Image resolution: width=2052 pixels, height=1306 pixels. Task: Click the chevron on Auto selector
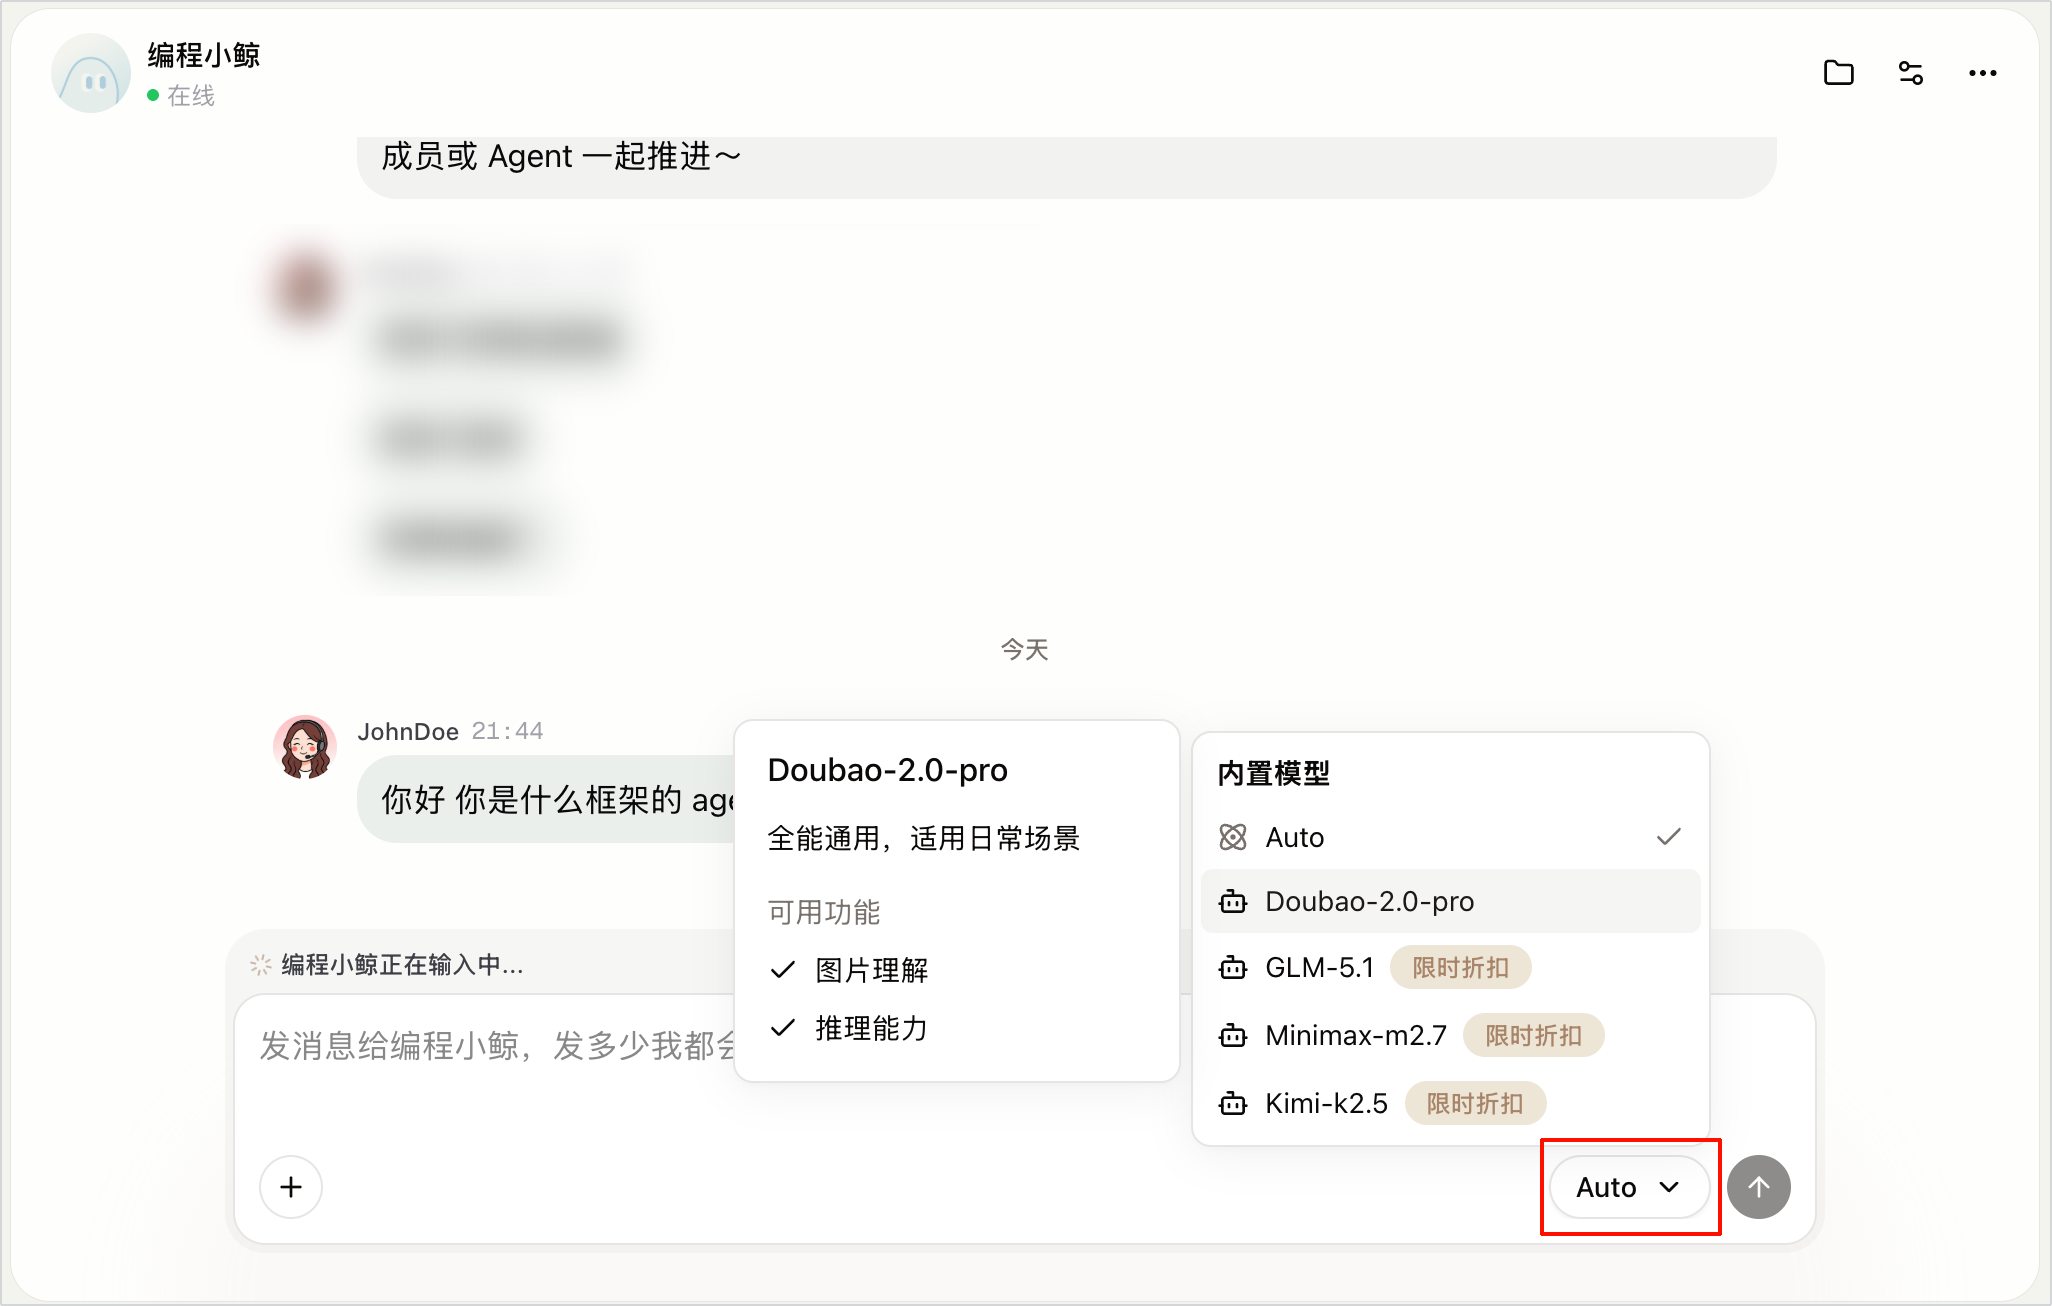tap(1669, 1187)
